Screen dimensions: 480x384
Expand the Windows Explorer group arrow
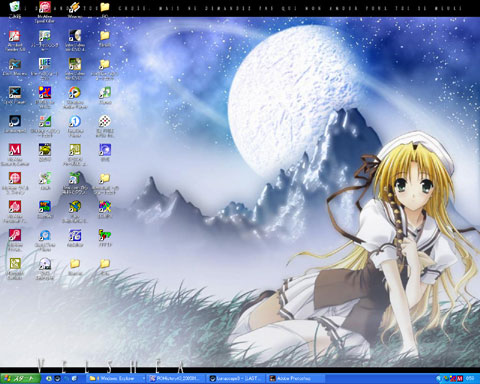[x=144, y=379]
